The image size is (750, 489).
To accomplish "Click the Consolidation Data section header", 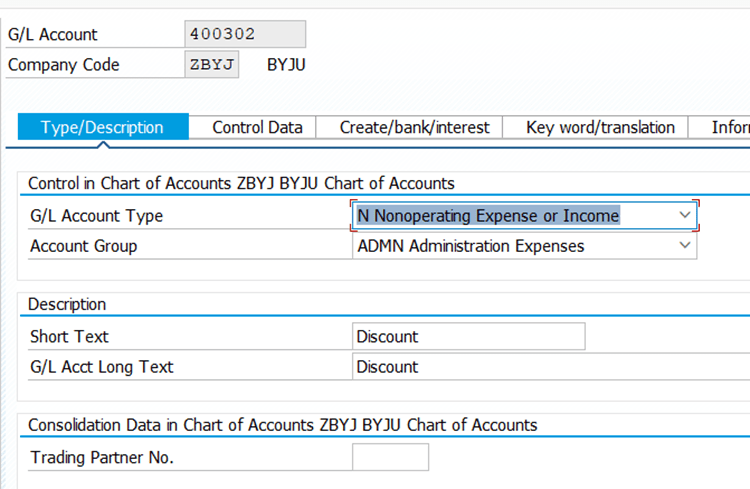I will [x=282, y=425].
